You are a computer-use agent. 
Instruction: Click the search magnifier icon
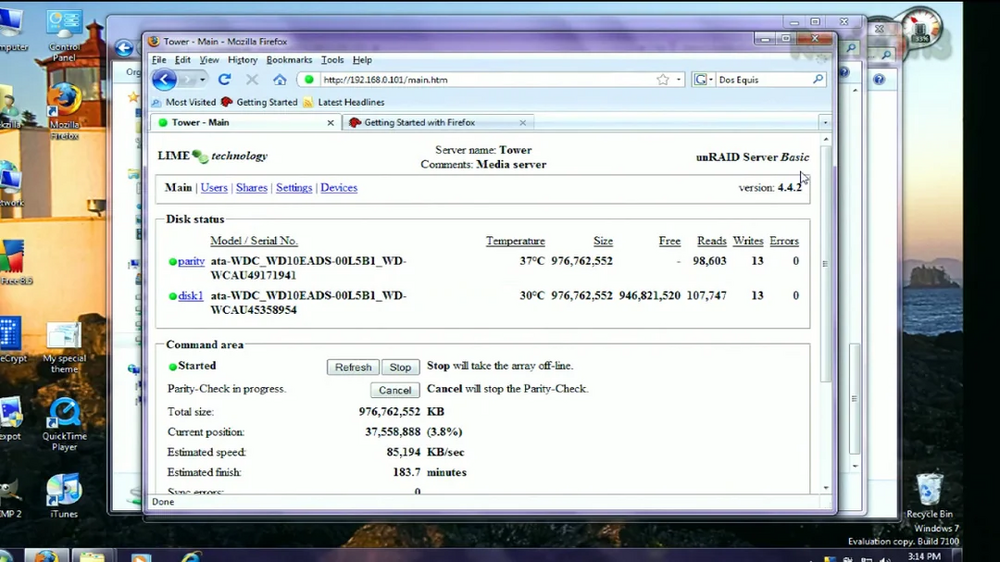pos(818,79)
